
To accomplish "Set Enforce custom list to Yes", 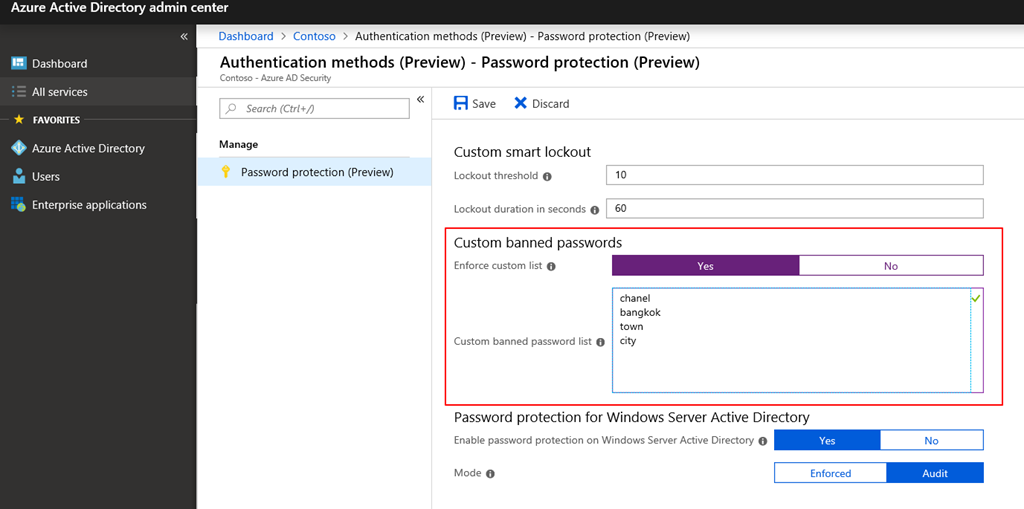I will pos(705,266).
